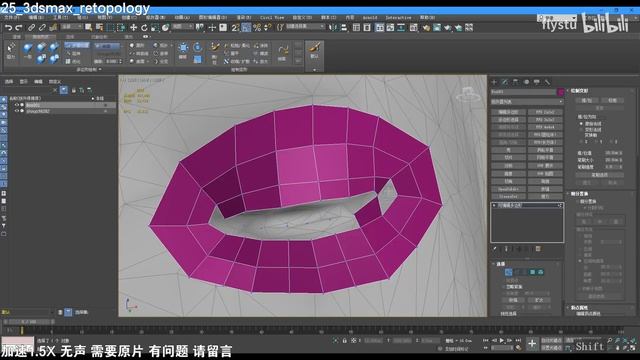Activate the Select and Rotate tool

[144, 27]
